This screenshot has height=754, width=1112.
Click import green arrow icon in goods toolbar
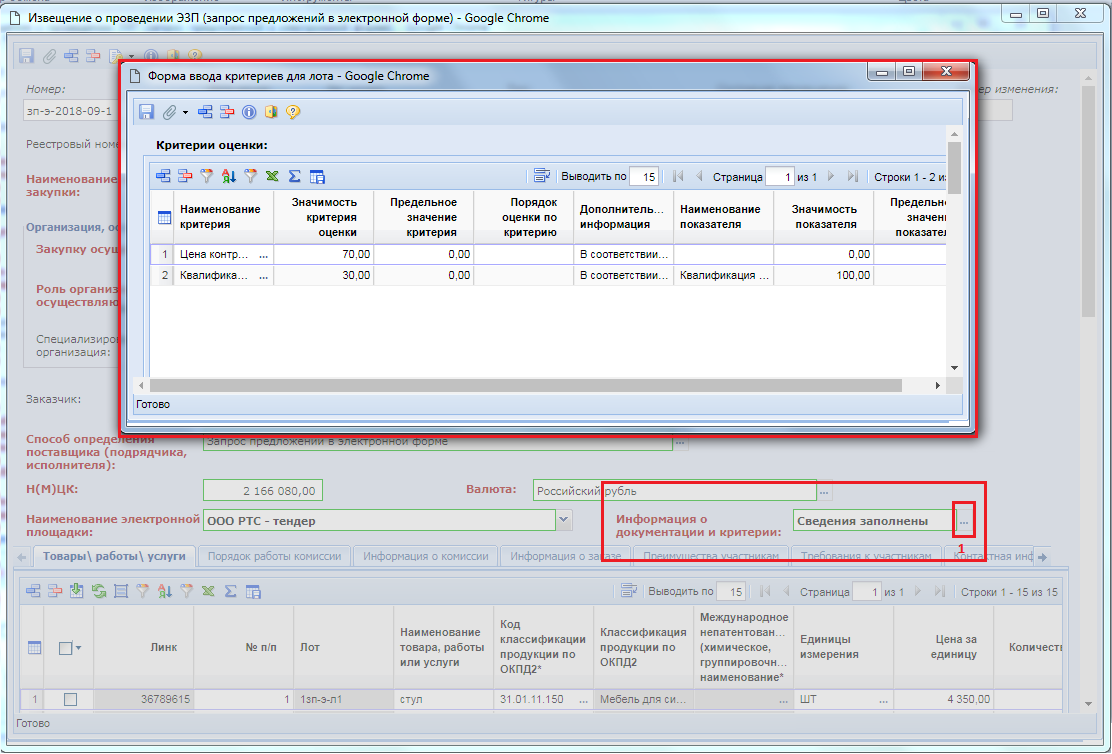pyautogui.click(x=77, y=591)
